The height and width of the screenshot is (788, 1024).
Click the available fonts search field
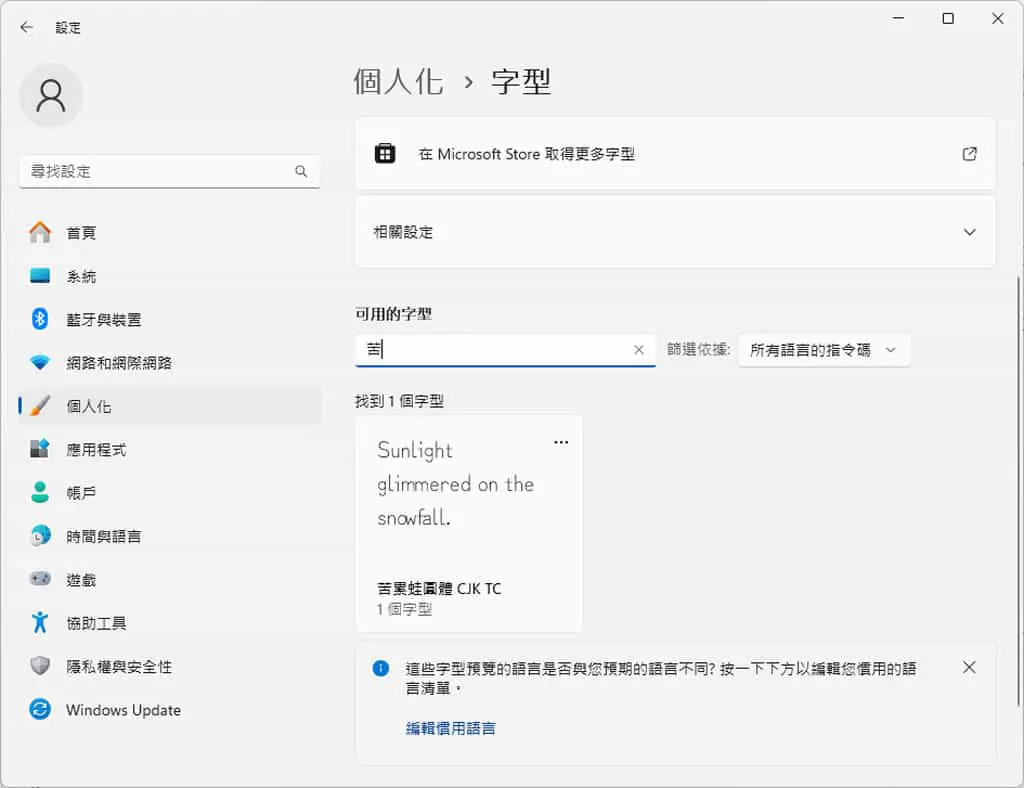(505, 350)
